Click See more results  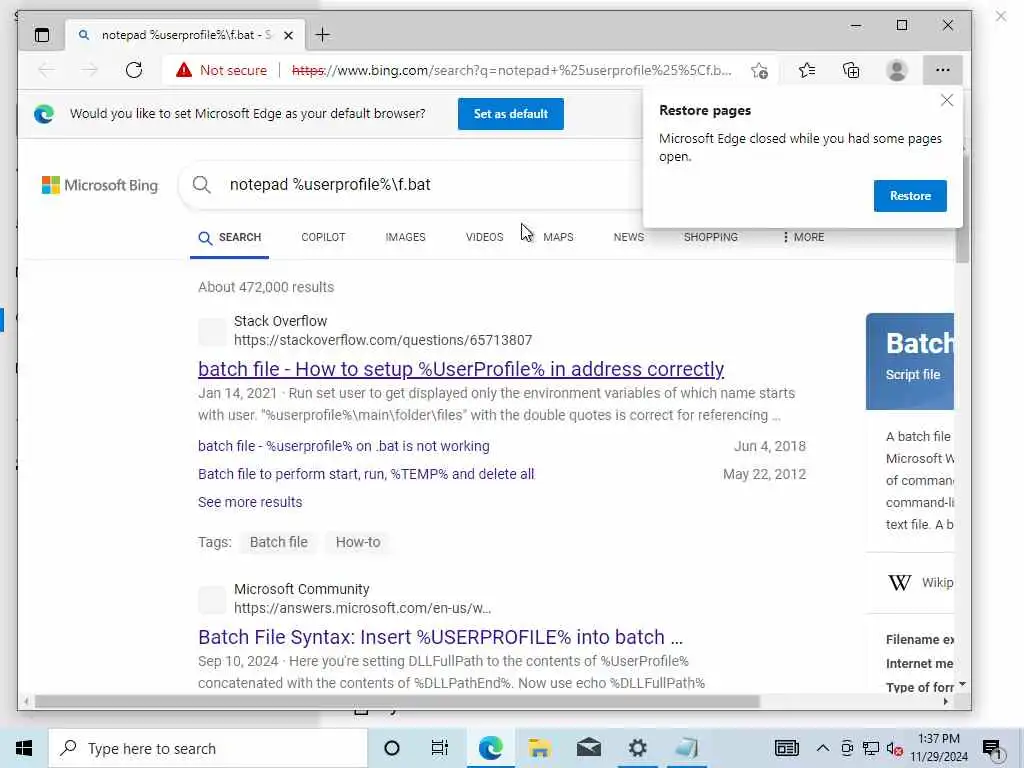(x=250, y=502)
